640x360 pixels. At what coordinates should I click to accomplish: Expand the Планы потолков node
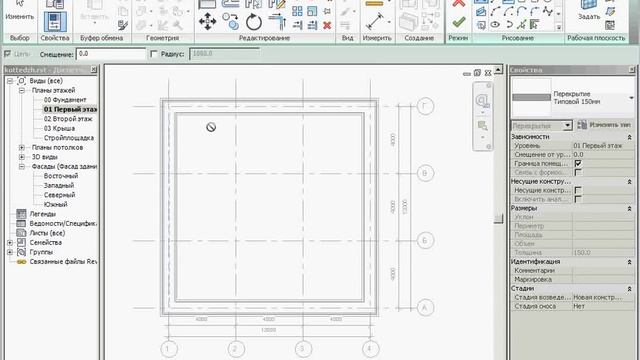tap(22, 147)
